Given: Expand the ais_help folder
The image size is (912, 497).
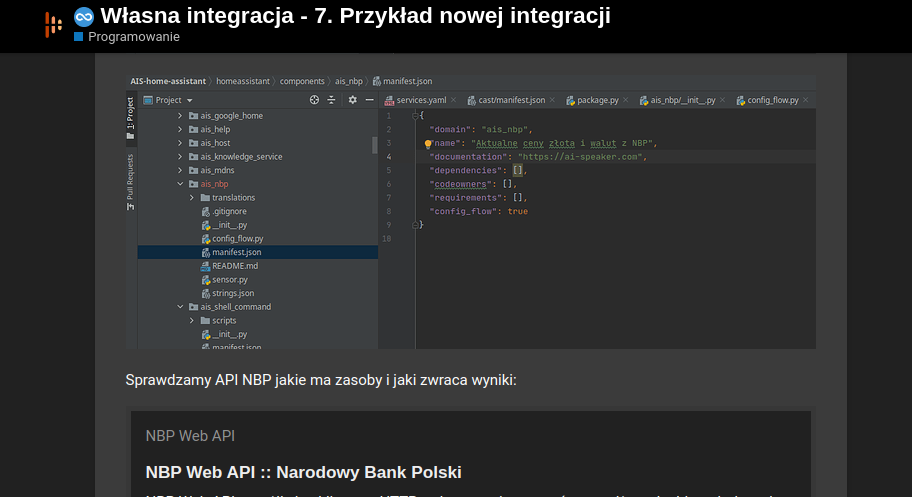Looking at the screenshot, I should coord(180,129).
